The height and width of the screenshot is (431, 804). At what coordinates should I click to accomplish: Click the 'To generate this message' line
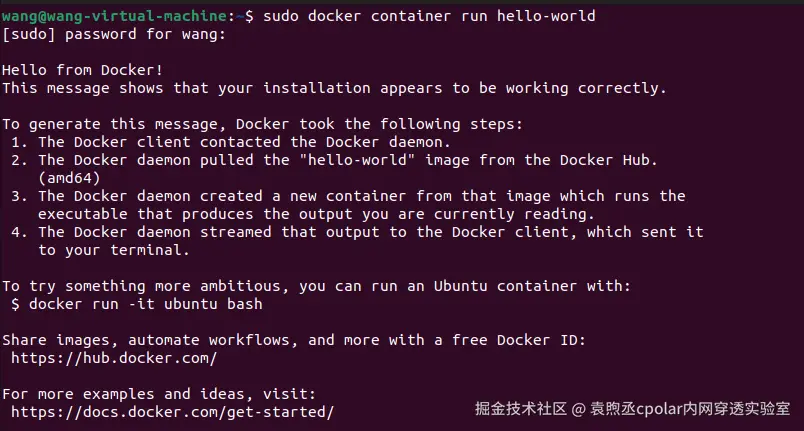tap(262, 124)
